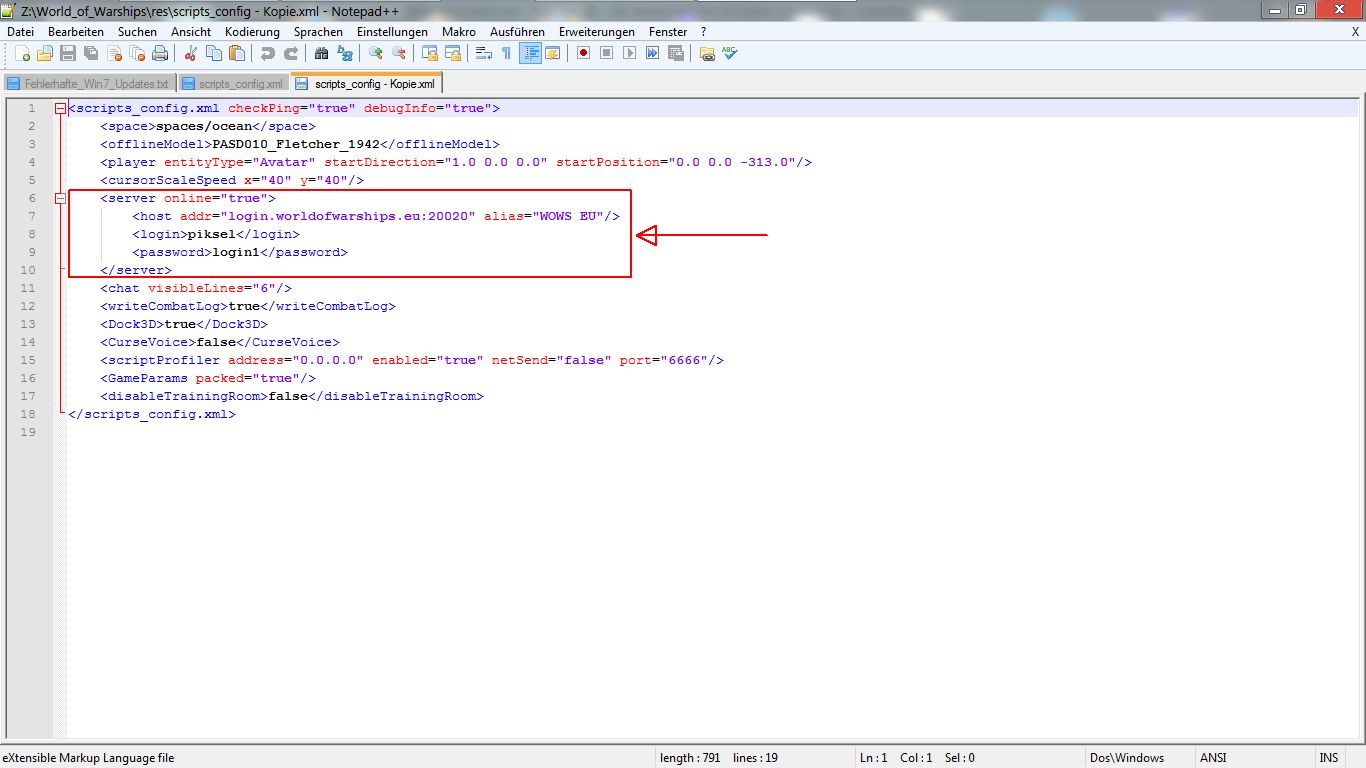This screenshot has height=768, width=1366.
Task: Click eXtensible Markup Language file status text
Action: point(88,758)
